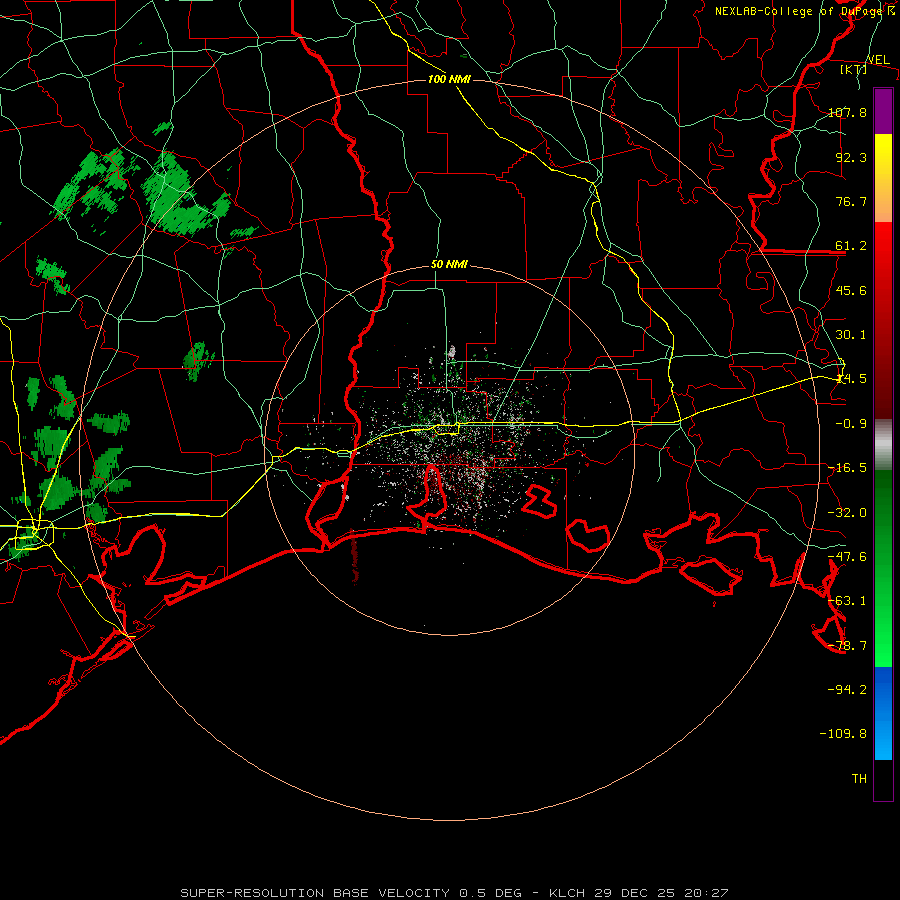The width and height of the screenshot is (900, 900).
Task: Click the 45.6 legend value
Action: pyautogui.click(x=851, y=290)
